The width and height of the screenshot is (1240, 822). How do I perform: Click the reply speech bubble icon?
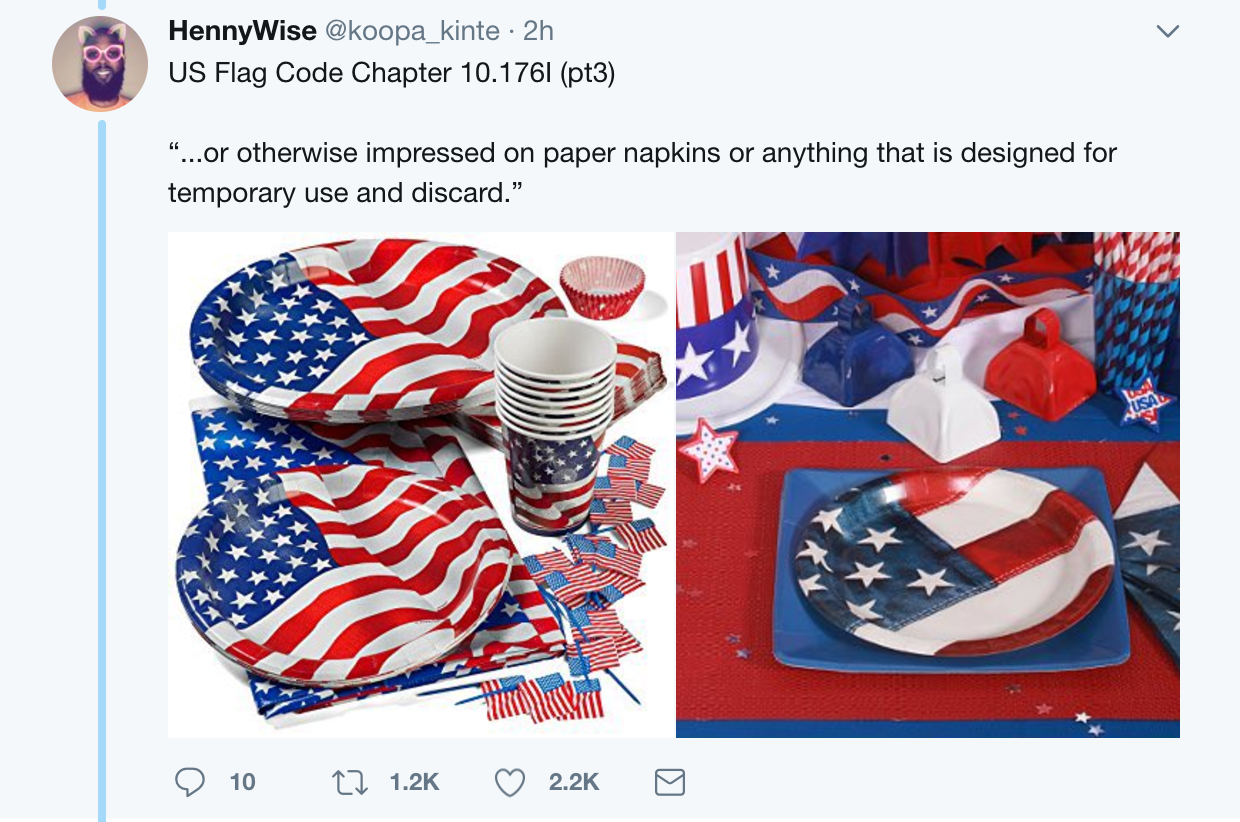pyautogui.click(x=189, y=781)
